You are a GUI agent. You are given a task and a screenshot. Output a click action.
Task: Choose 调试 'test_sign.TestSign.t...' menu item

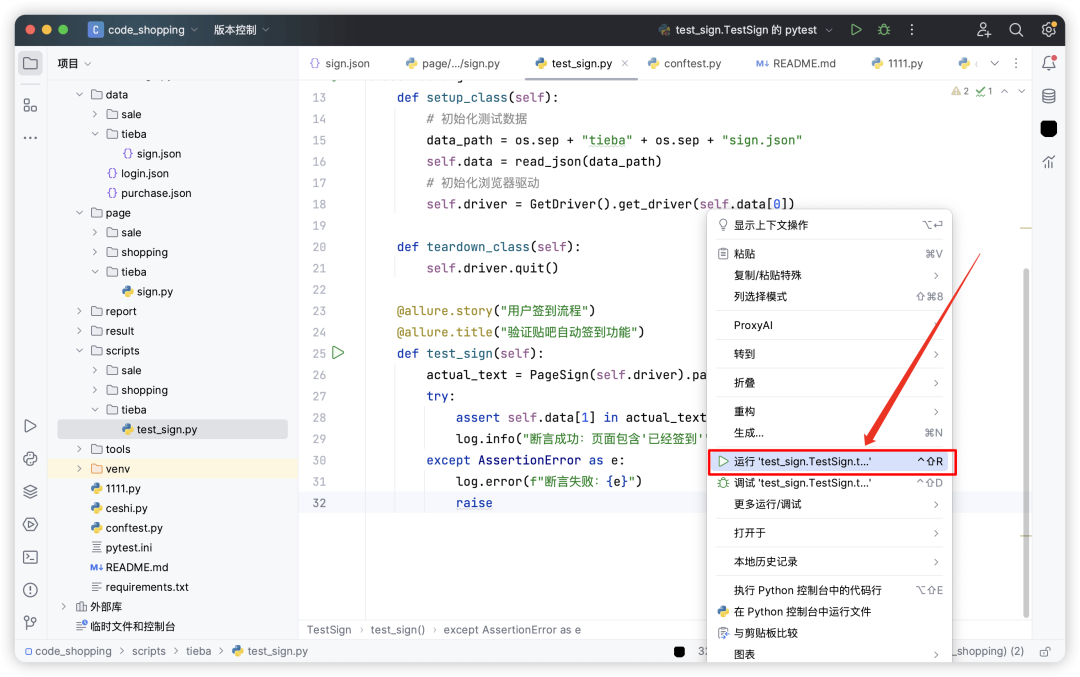[x=832, y=483]
